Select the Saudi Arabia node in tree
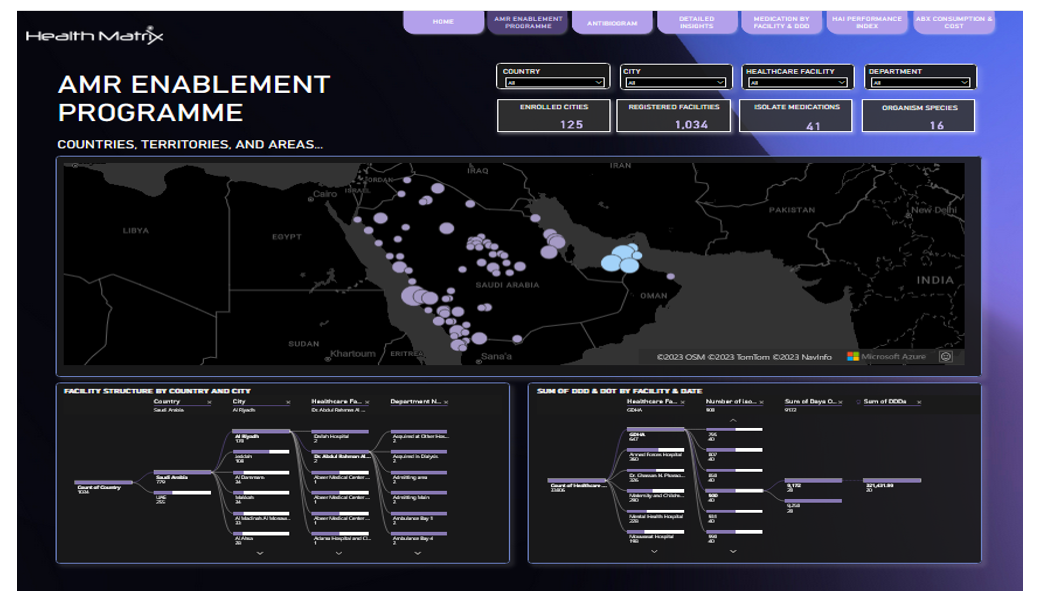Viewport: 1041px width, 602px height. coord(173,478)
